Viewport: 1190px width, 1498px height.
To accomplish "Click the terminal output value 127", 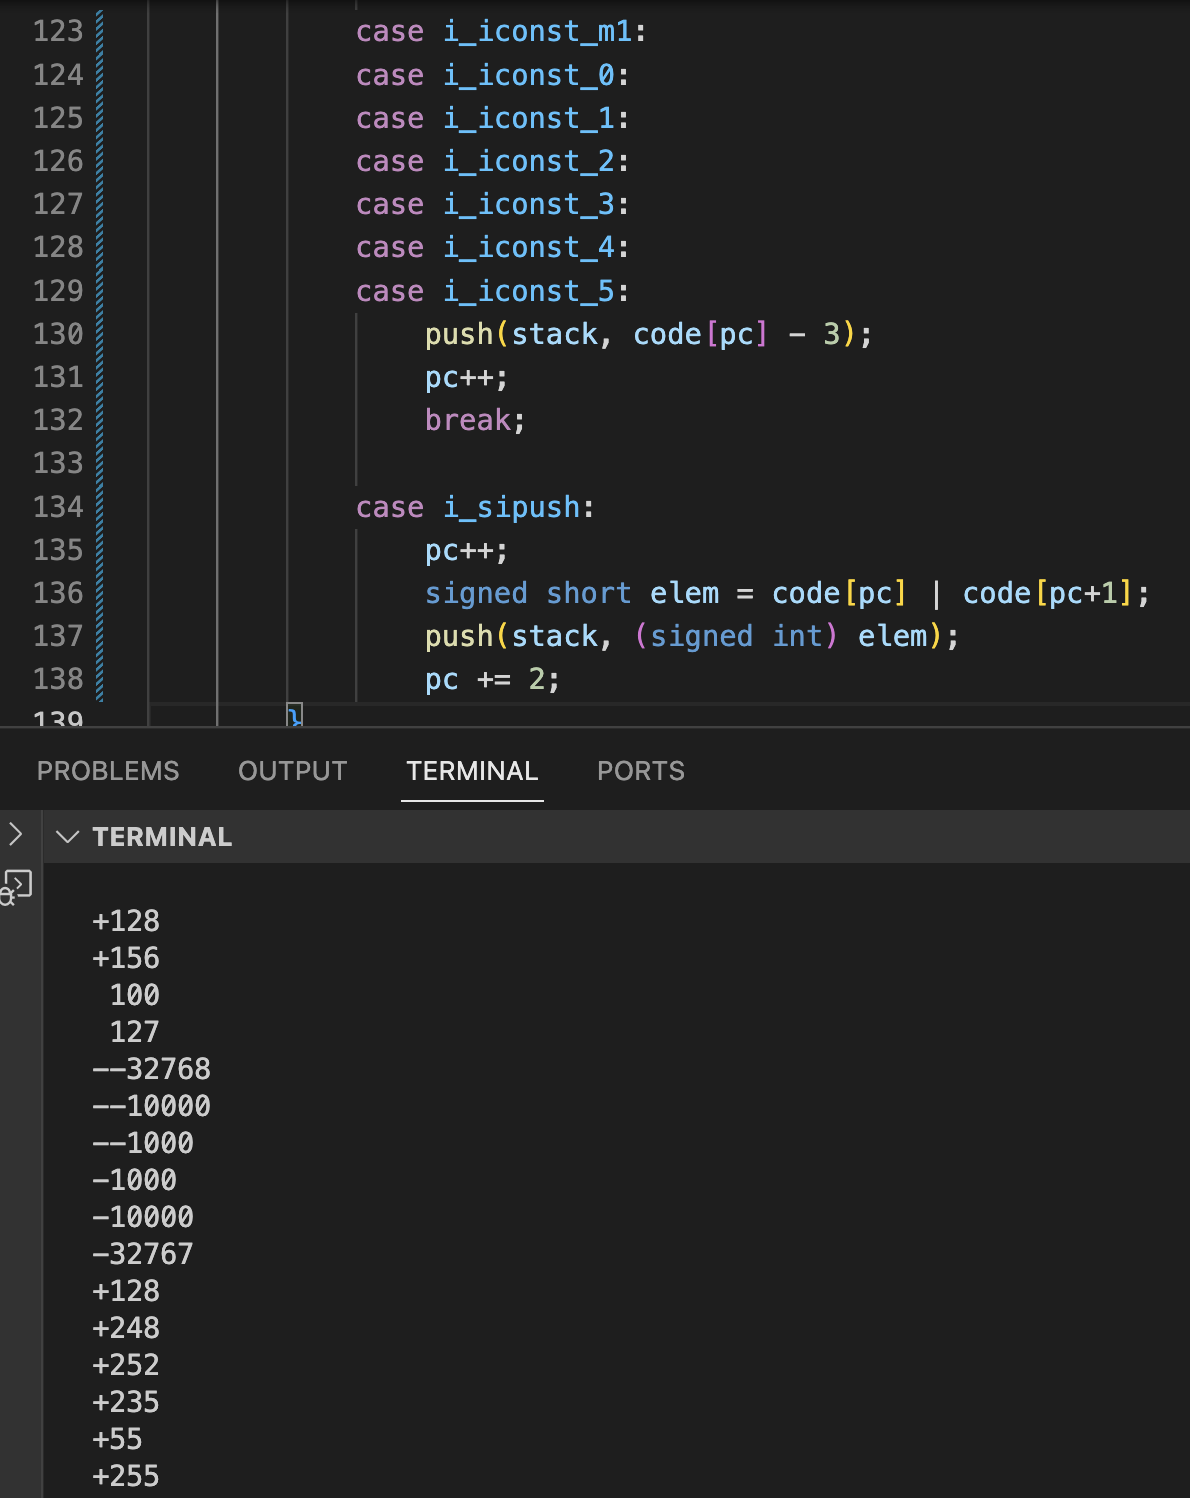I will [x=134, y=1032].
